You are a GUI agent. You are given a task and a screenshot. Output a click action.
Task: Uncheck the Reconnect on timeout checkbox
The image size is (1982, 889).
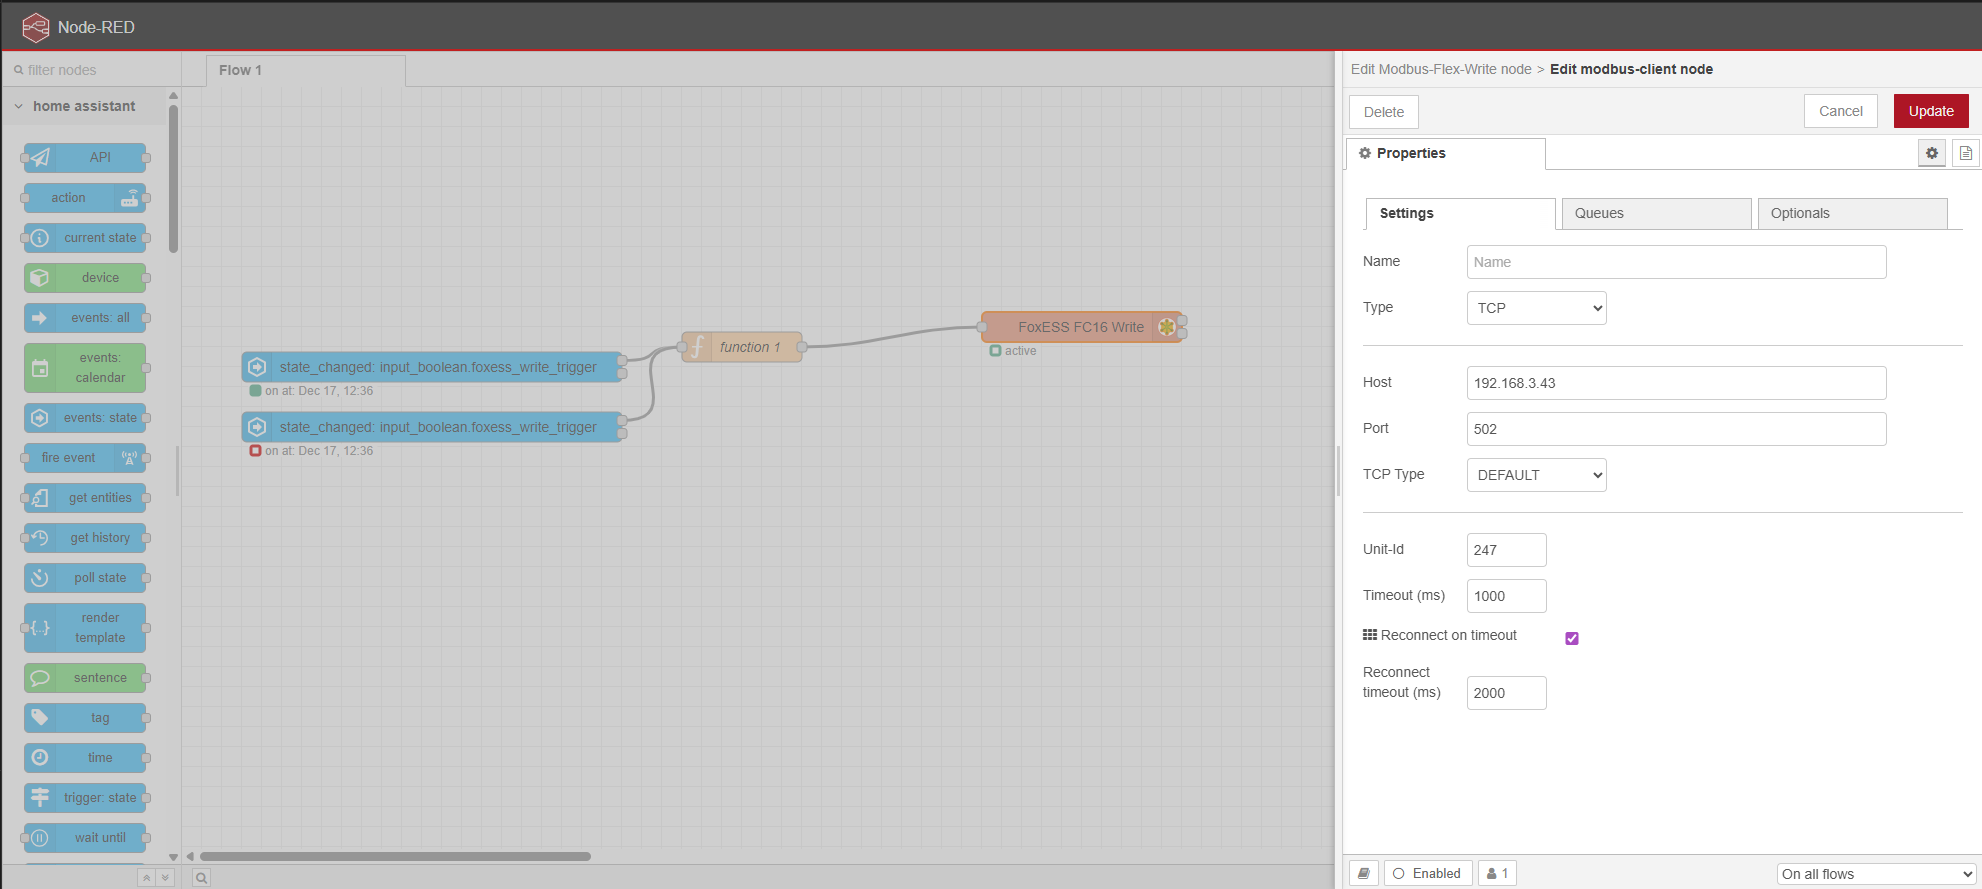(x=1572, y=638)
